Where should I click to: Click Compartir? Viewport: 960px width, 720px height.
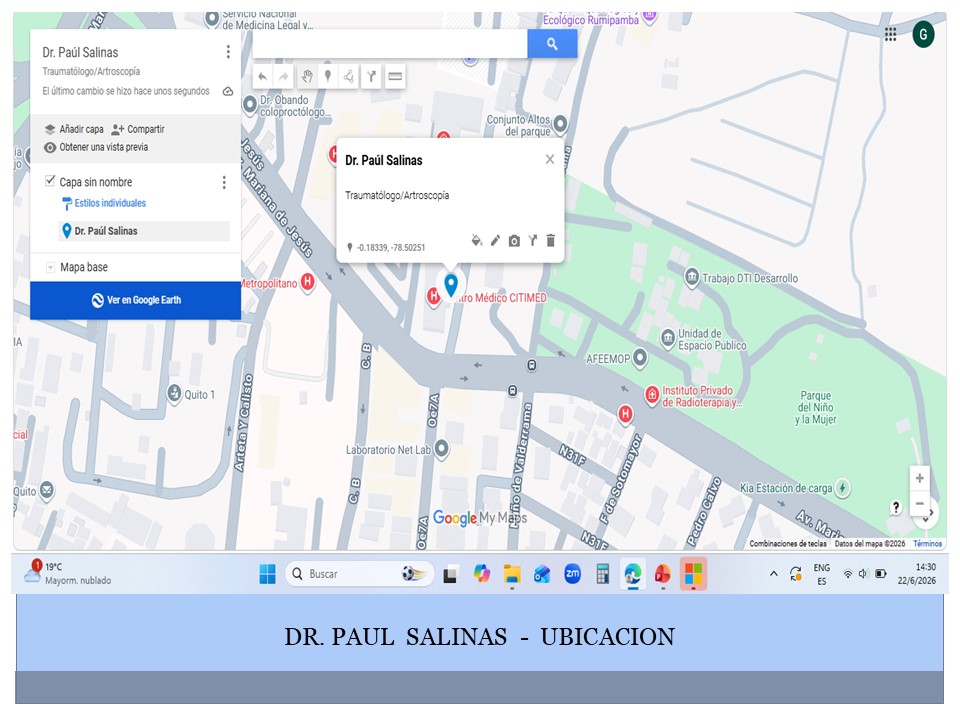point(138,129)
